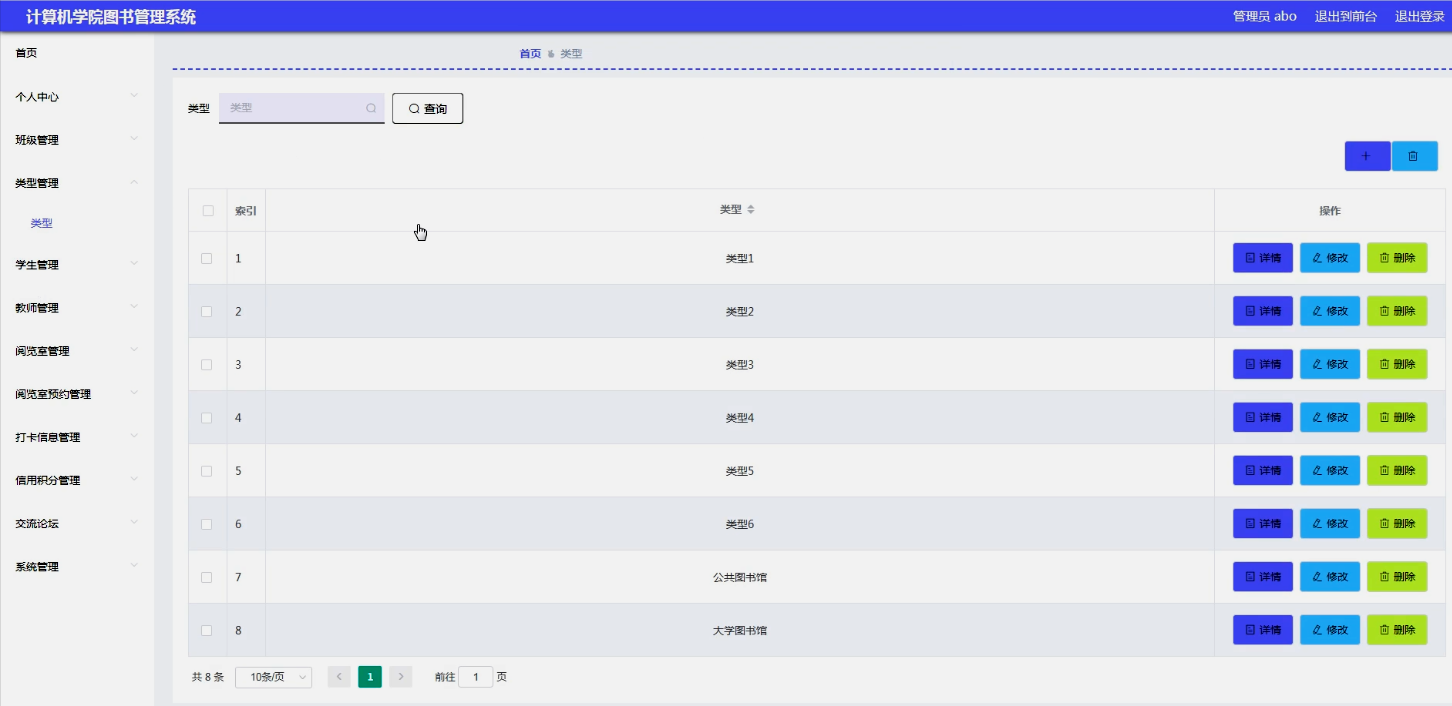Click the magnifier icon inside the 类型 search box
This screenshot has height=706, width=1452.
point(371,108)
